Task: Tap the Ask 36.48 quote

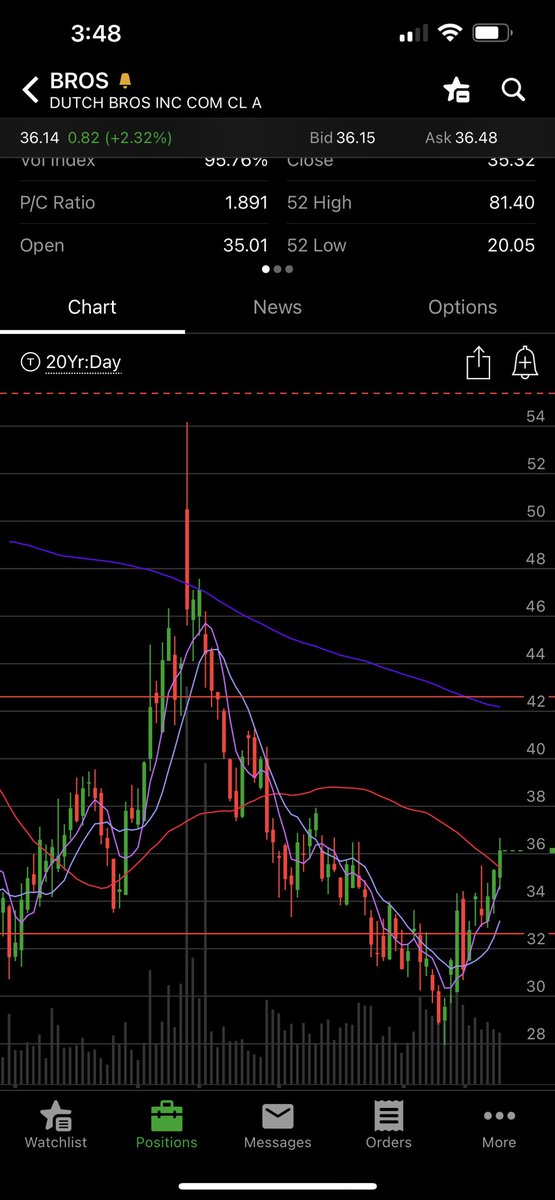Action: (x=461, y=137)
